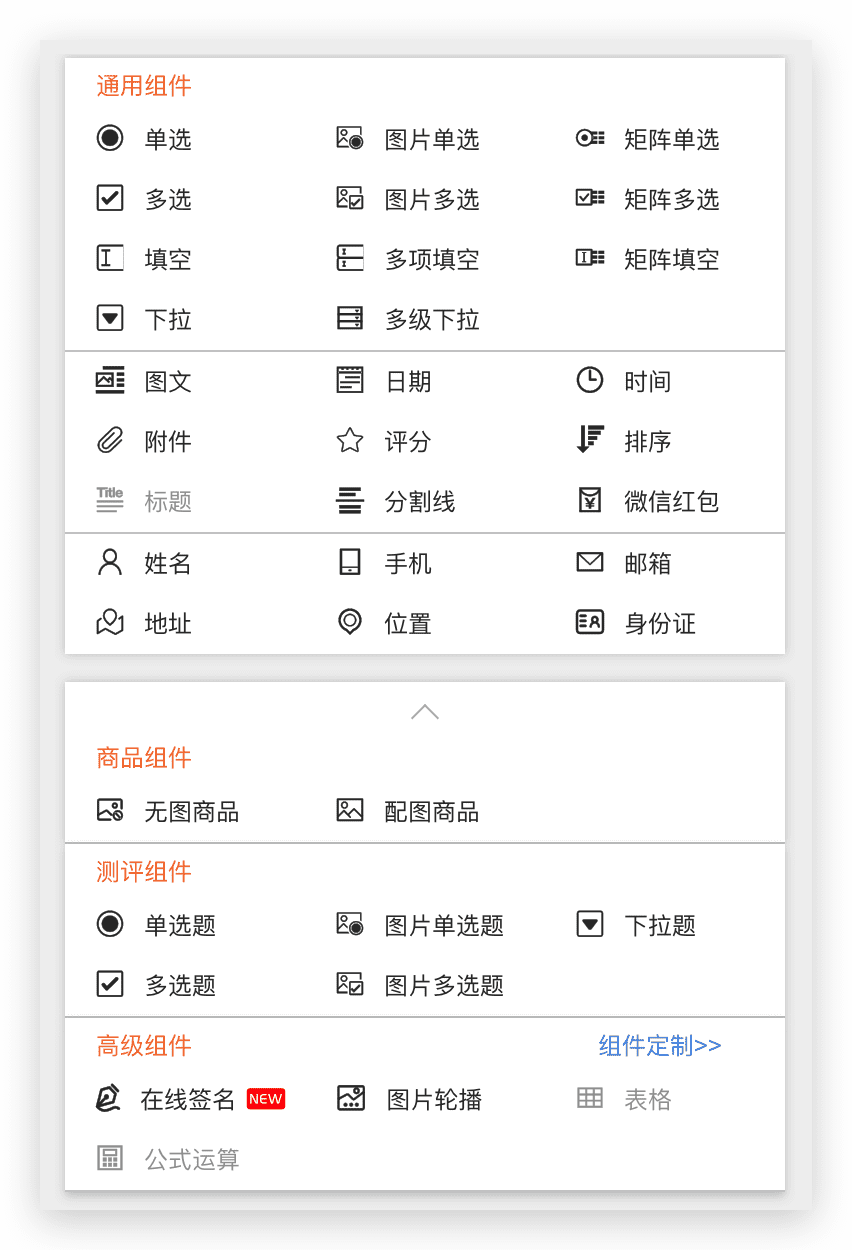Image resolution: width=852 pixels, height=1250 pixels.
Task: Select the 矩阵多选 icon
Action: tap(590, 198)
